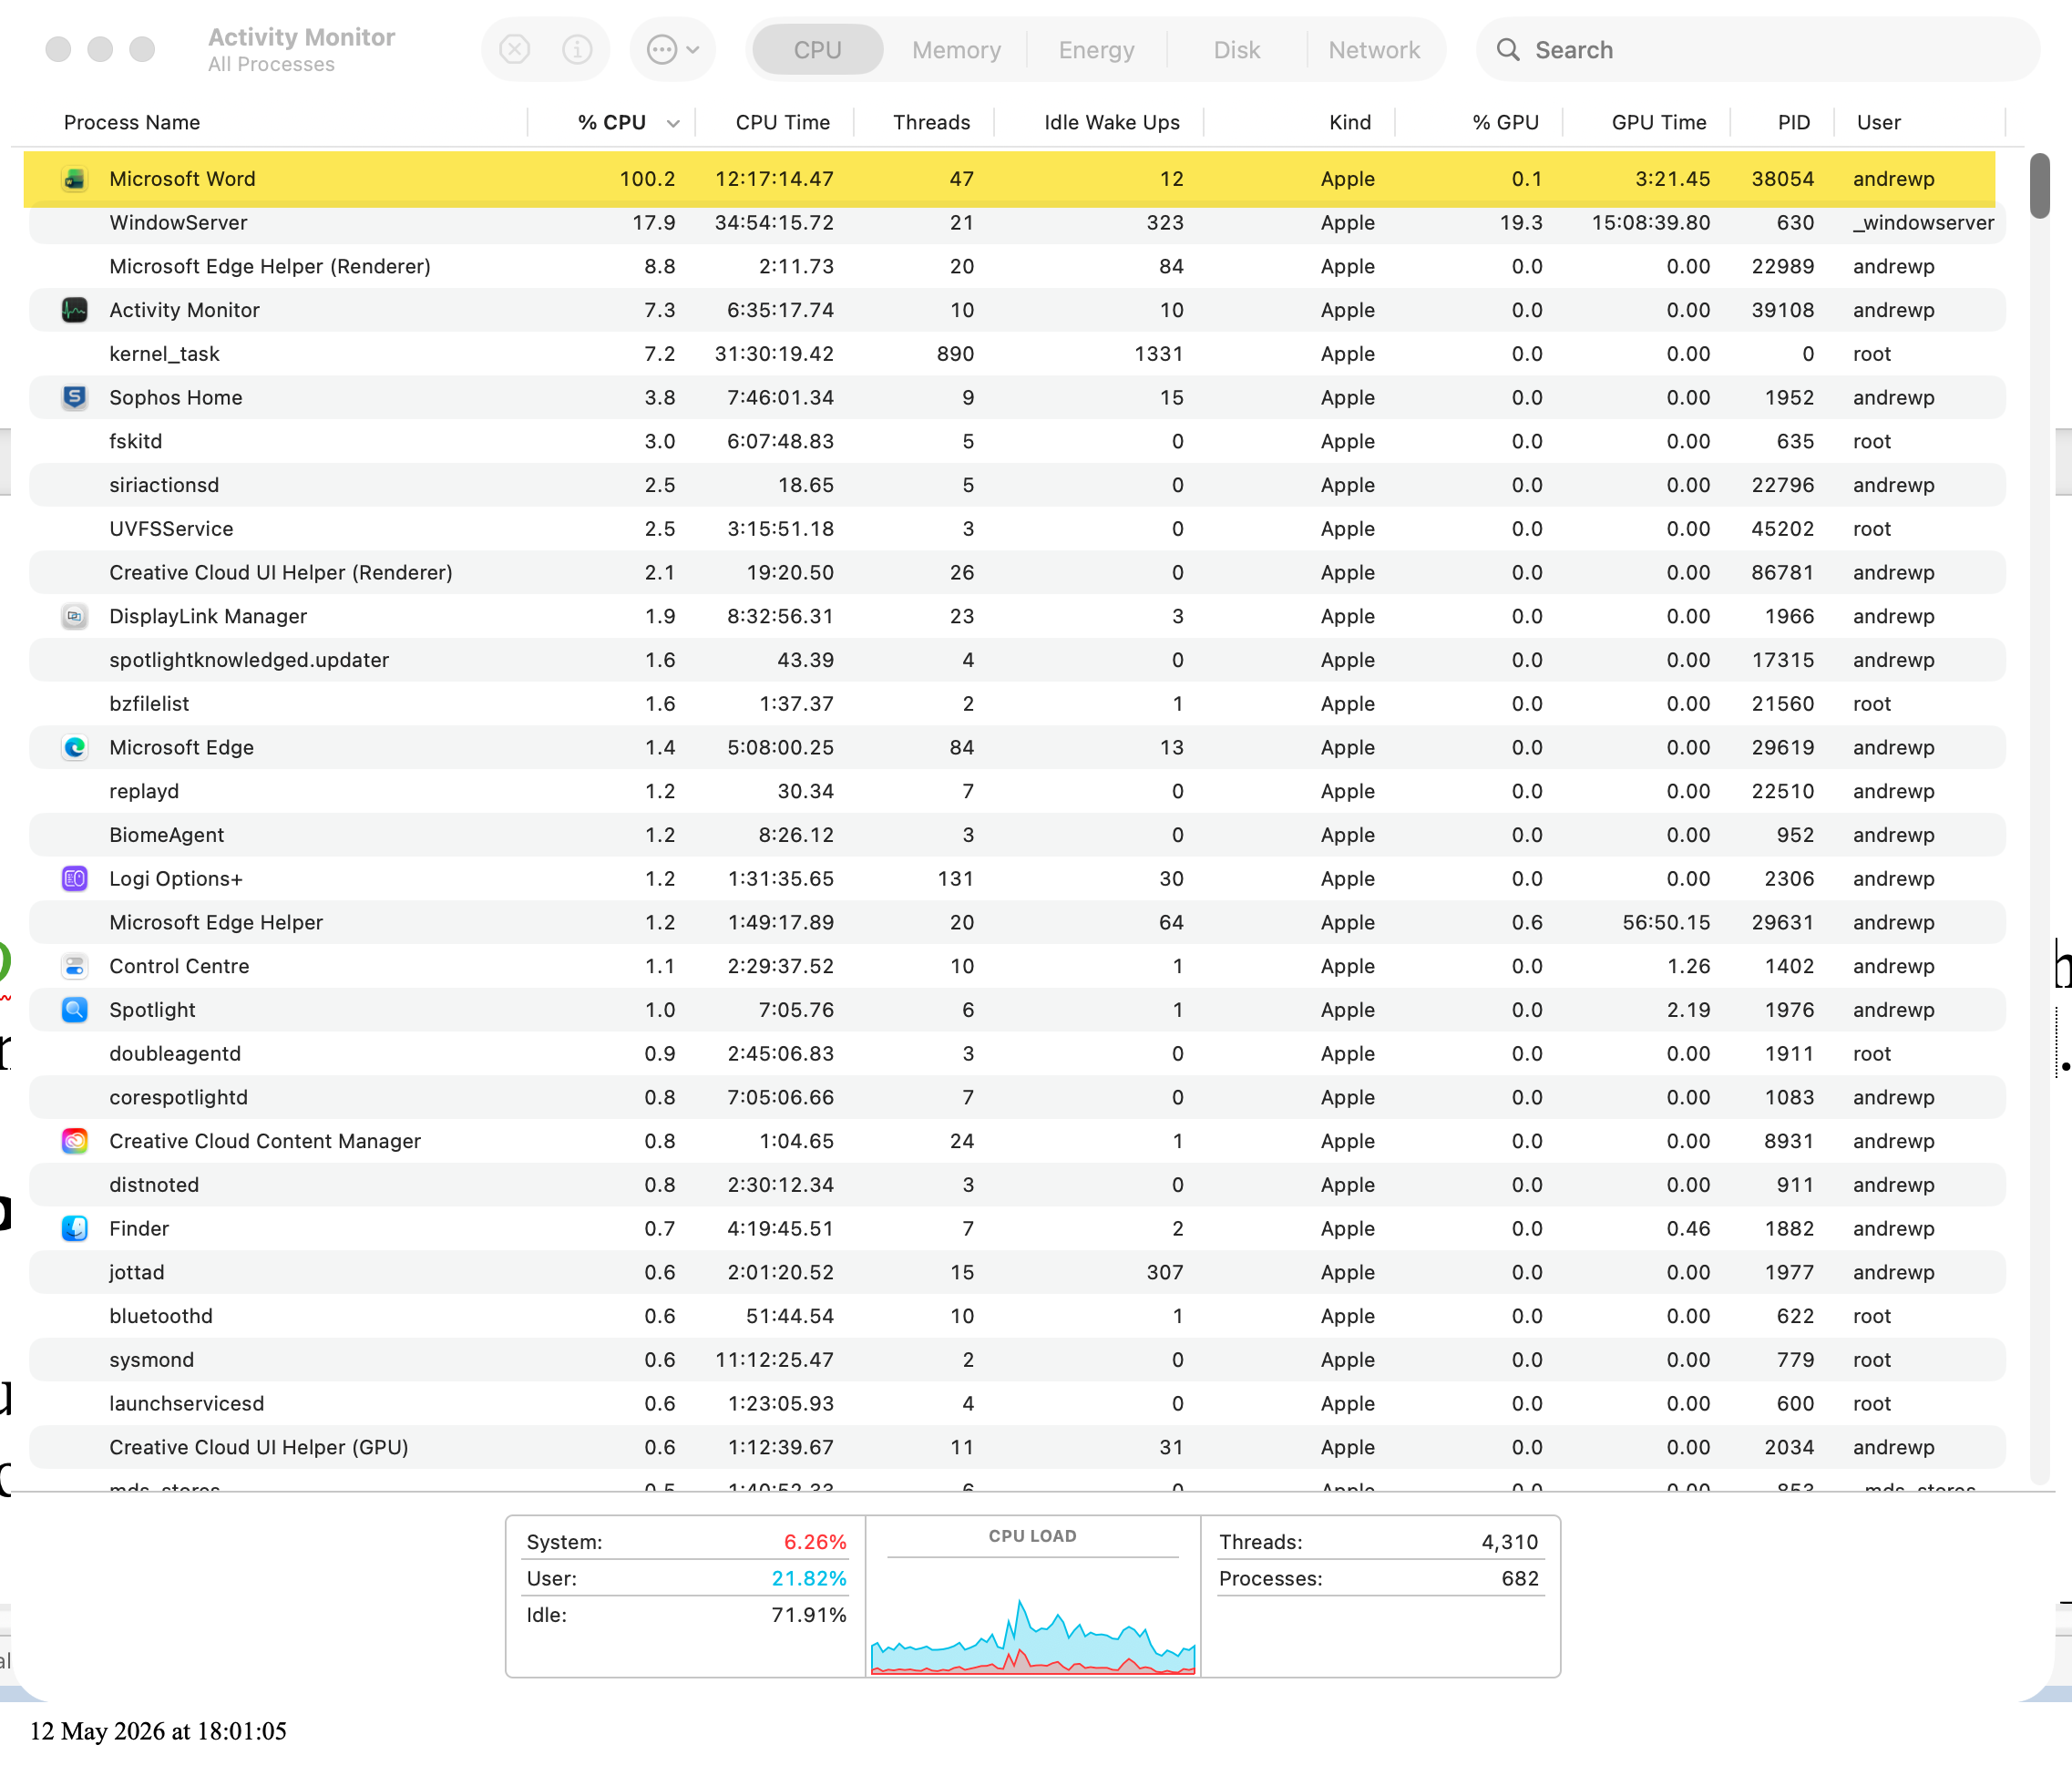
Task: Click the Activity Monitor process icon
Action: pos(75,310)
